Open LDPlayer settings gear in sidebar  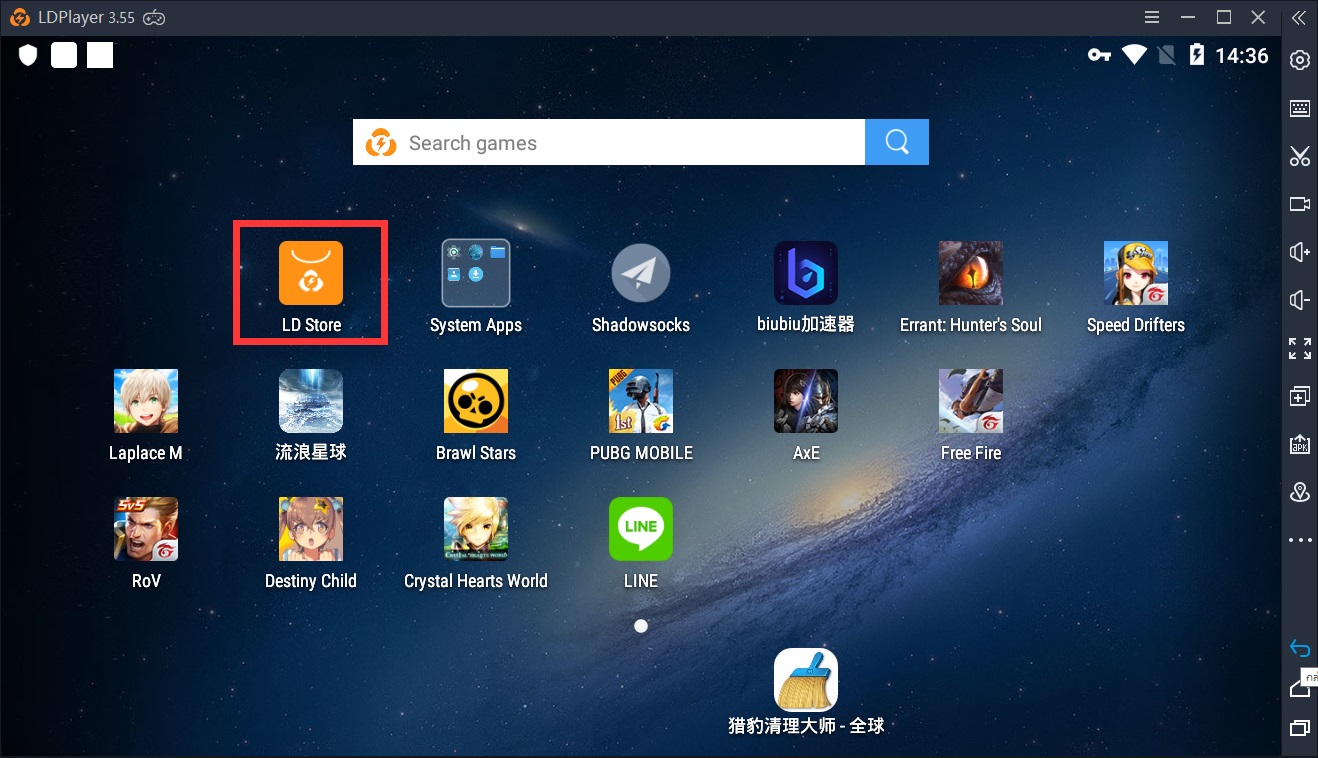(1300, 60)
